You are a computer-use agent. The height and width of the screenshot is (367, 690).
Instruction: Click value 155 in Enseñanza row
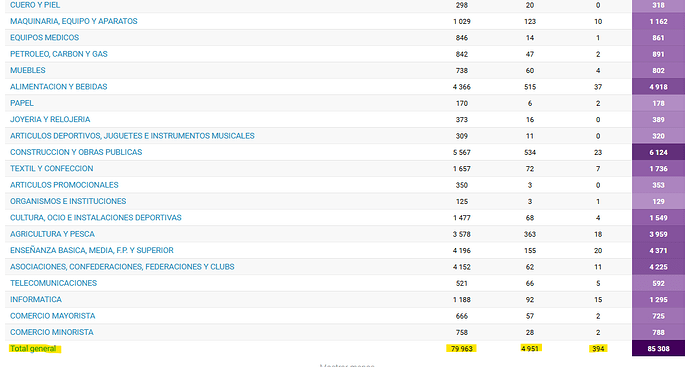[530, 250]
